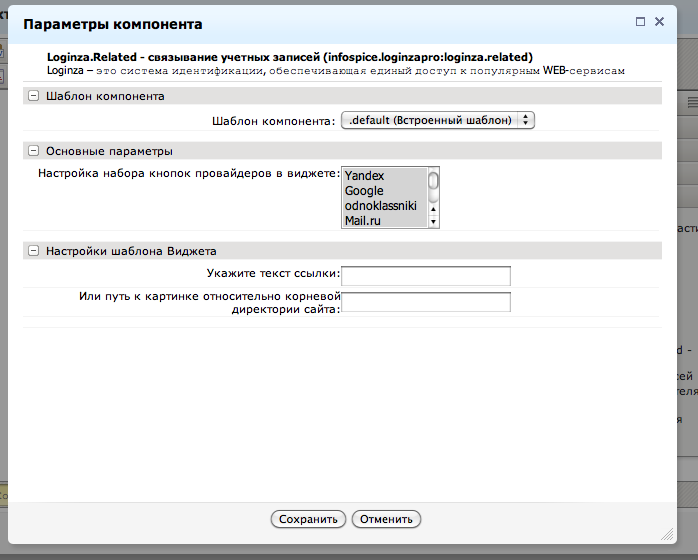Collapse the Настройки шаблона Виджета section
This screenshot has height=560, width=698.
coord(33,251)
